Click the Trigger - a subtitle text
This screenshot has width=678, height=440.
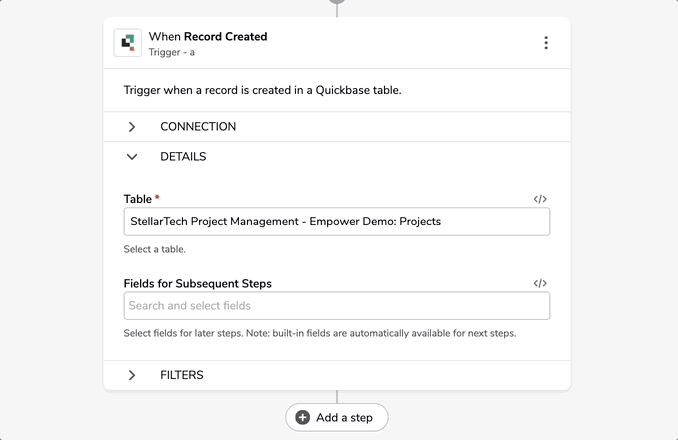click(x=172, y=52)
